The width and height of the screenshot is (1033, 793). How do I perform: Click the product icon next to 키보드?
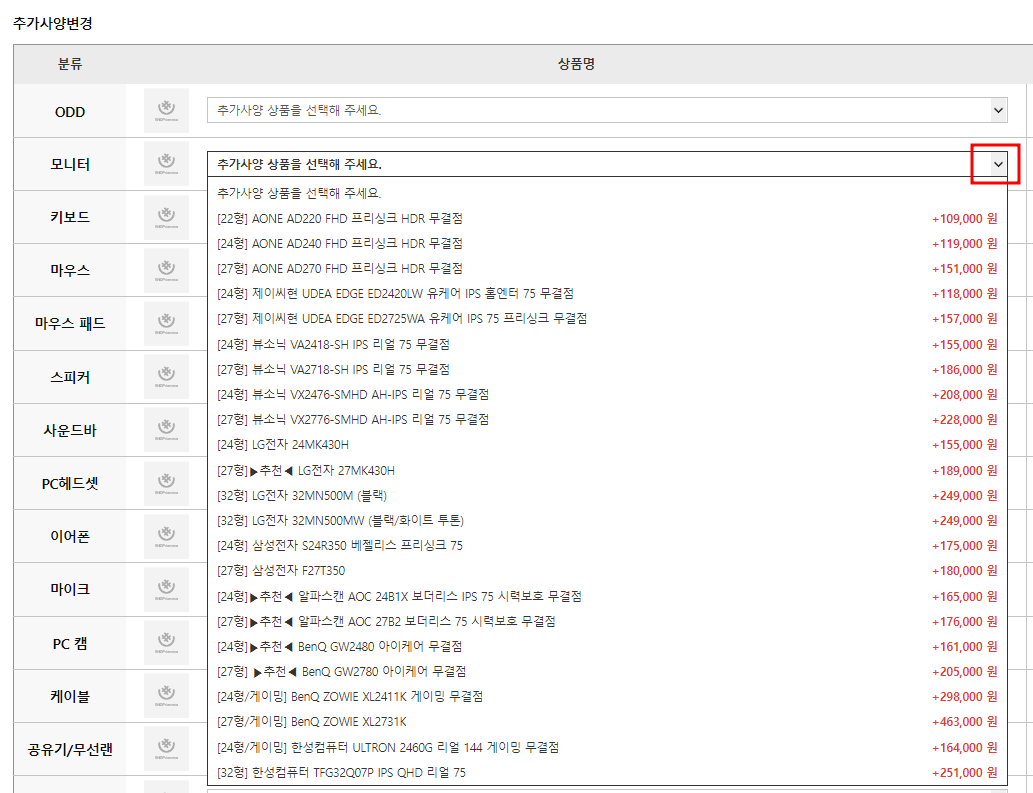[x=166, y=217]
